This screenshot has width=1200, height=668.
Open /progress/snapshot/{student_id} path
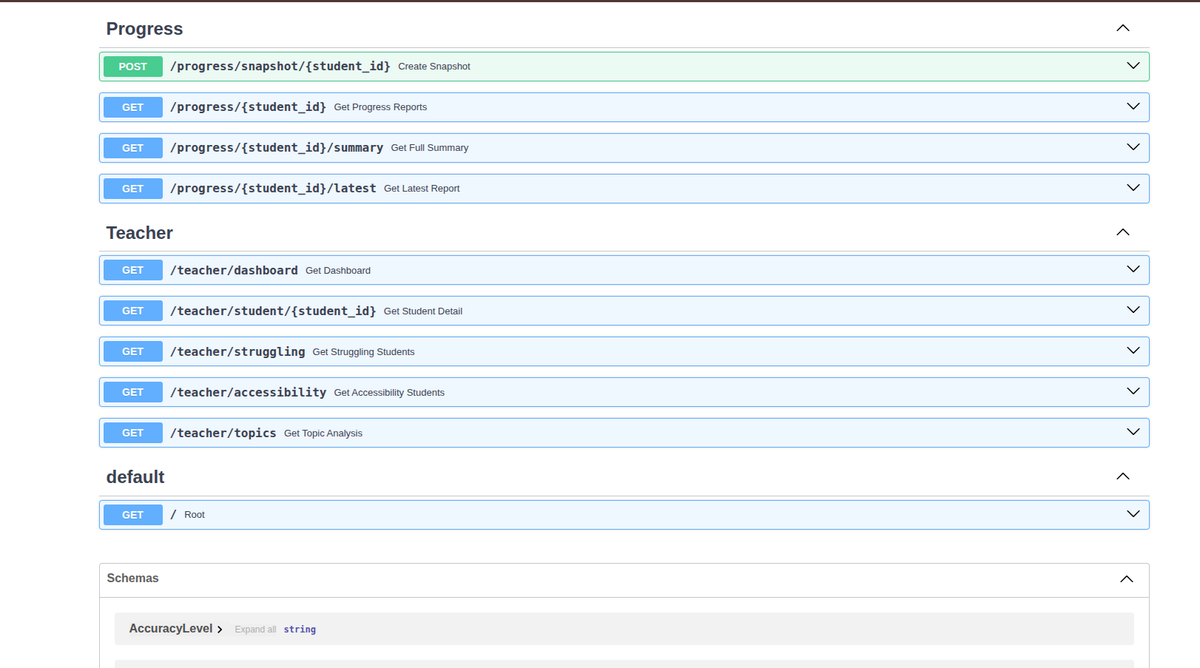(x=280, y=66)
